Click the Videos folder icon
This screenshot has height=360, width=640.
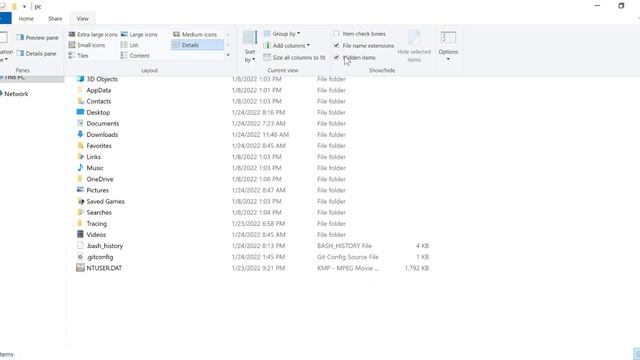pos(80,235)
